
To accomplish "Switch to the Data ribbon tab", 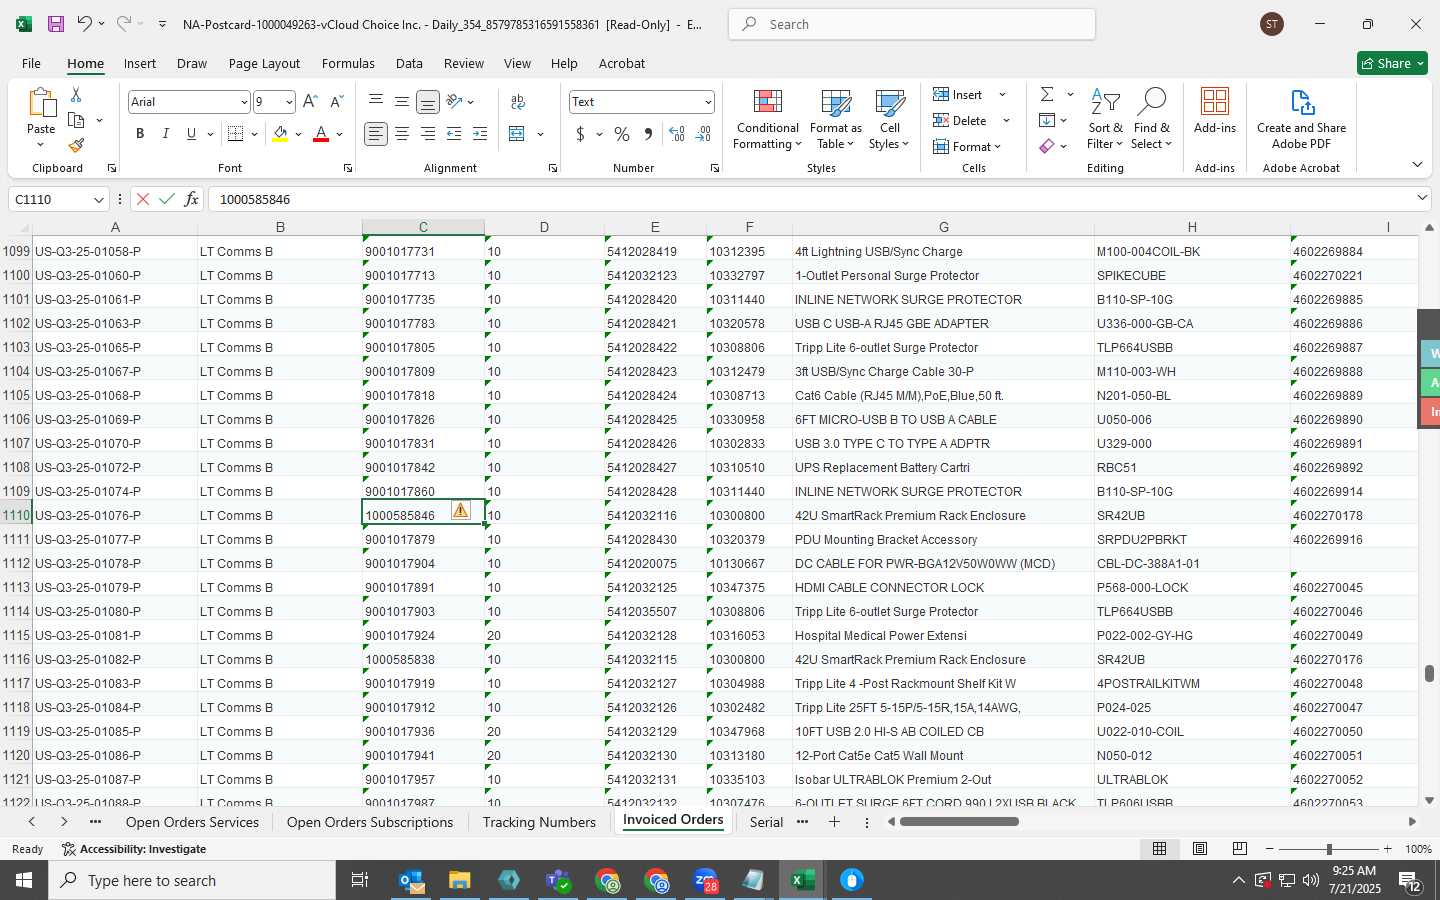I will [409, 63].
